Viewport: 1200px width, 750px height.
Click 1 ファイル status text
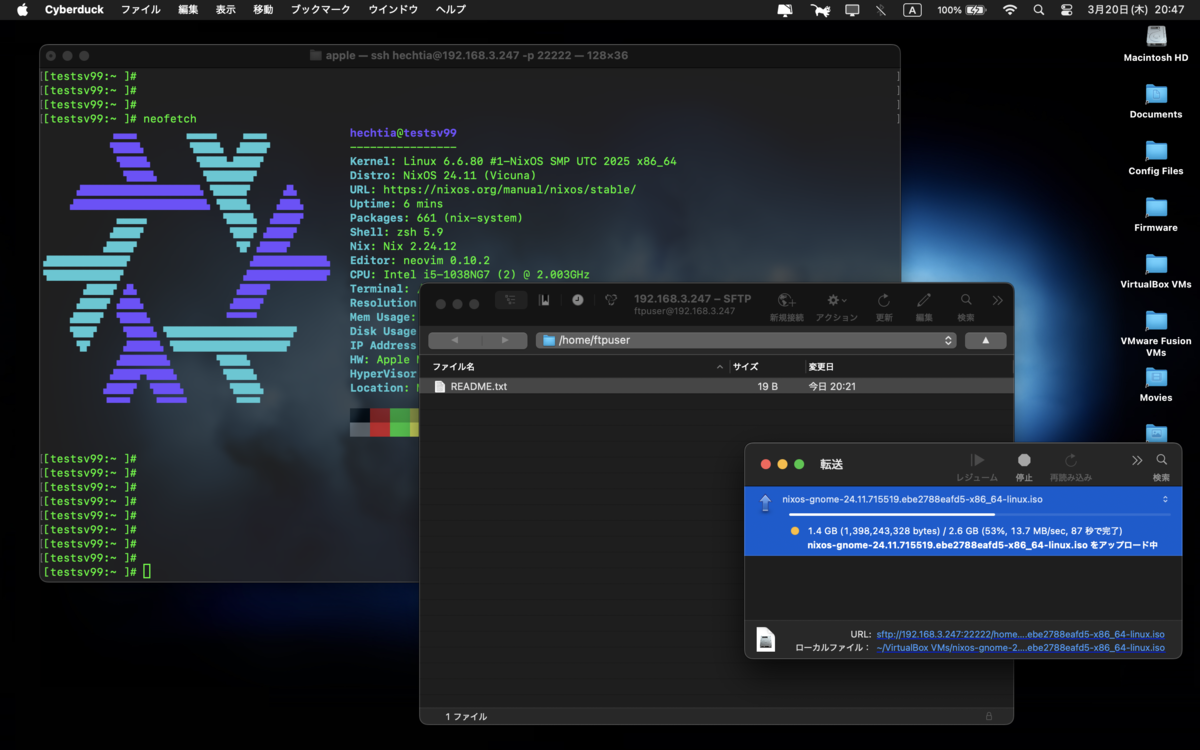(466, 716)
